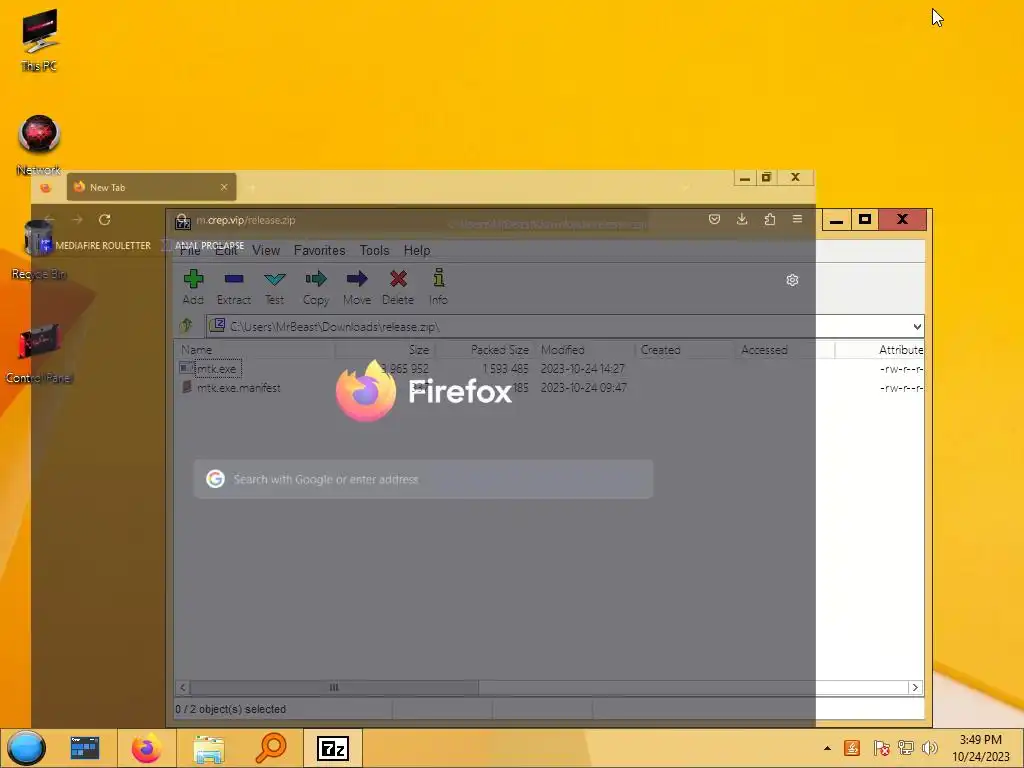
Task: Click the Test icon in 7-Zip
Action: tap(274, 286)
